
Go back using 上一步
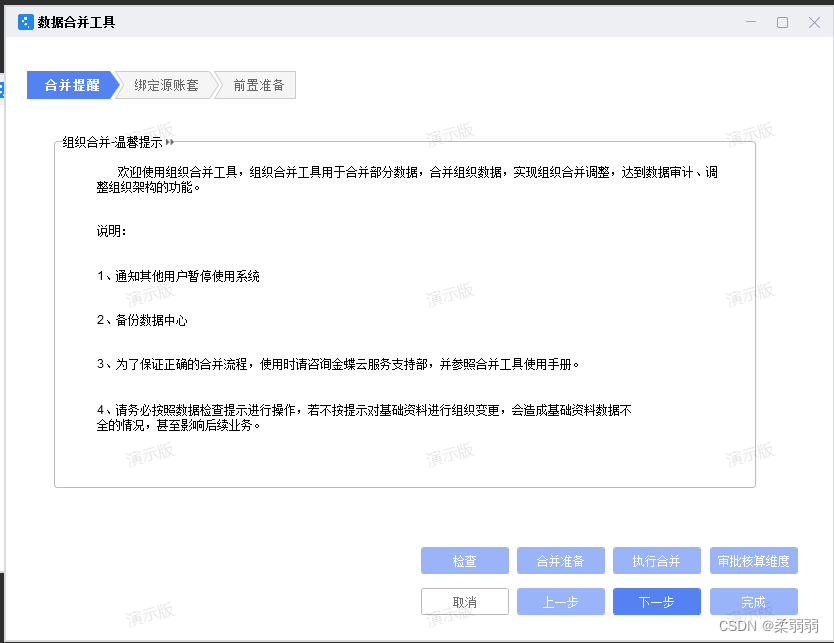point(560,601)
